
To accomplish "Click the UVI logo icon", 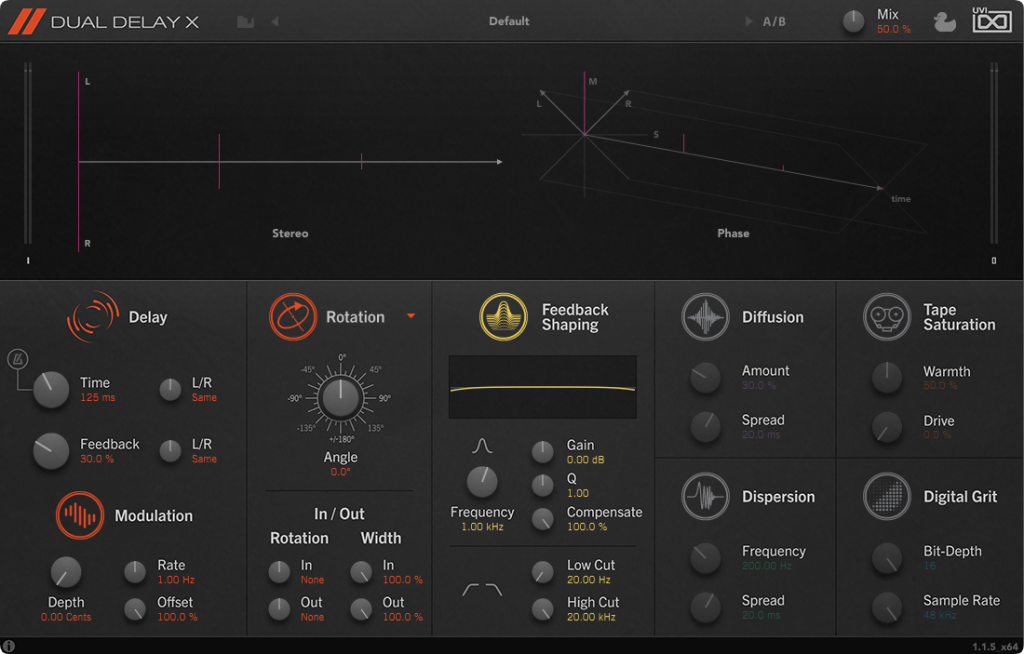I will (x=991, y=20).
